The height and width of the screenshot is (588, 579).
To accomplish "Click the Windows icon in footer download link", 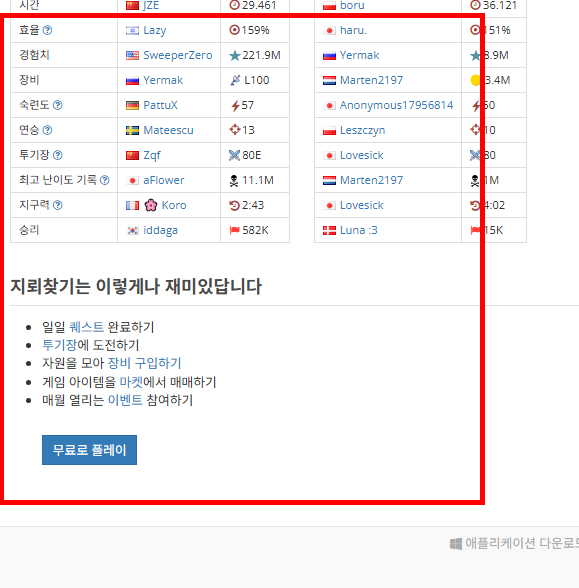I will (x=456, y=544).
